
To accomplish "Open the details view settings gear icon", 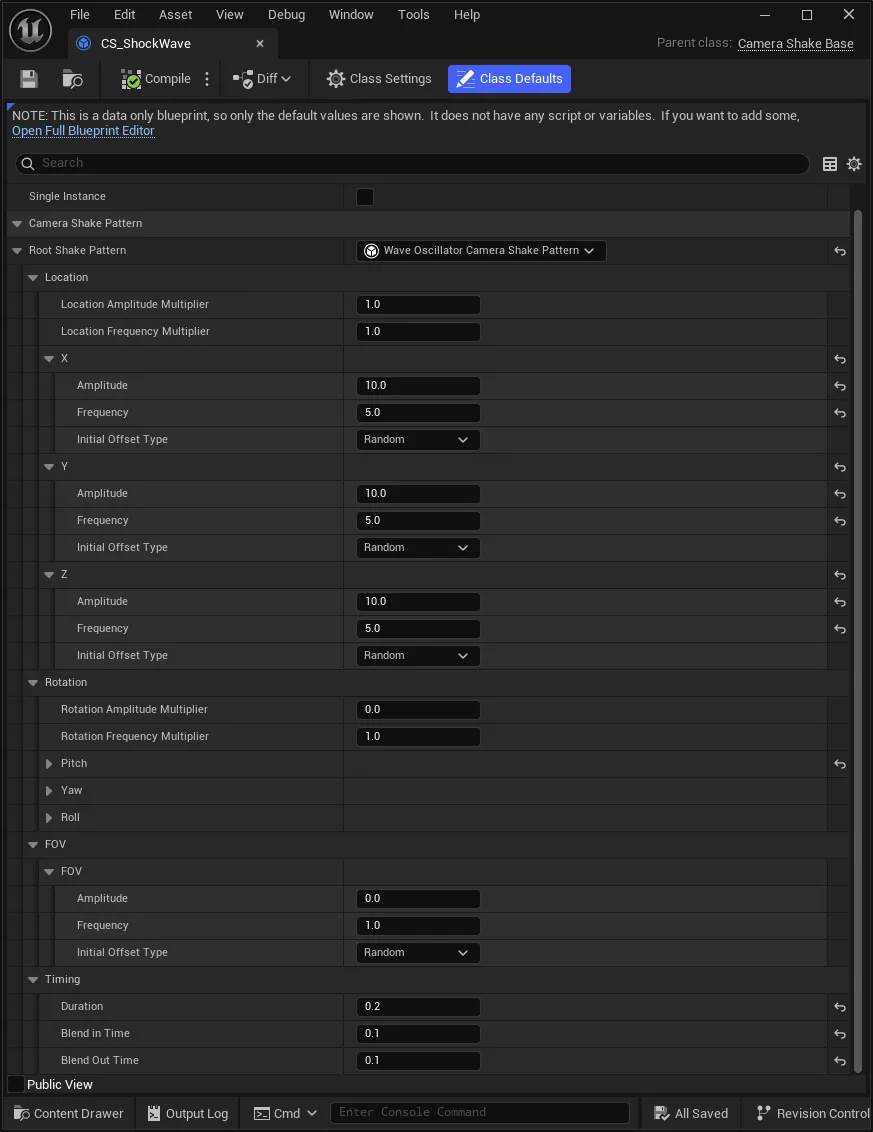I will (x=854, y=164).
